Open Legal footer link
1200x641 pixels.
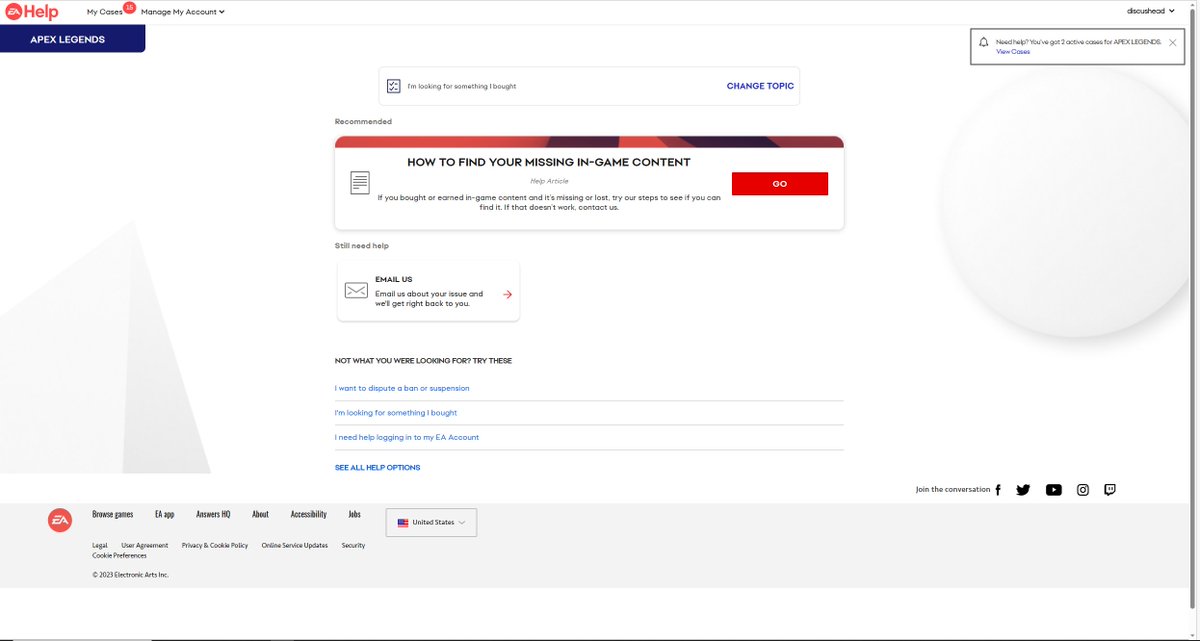point(100,546)
